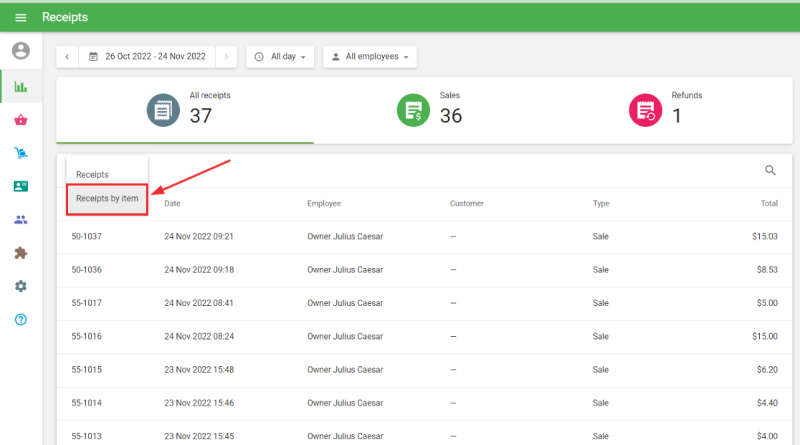Open the hamburger navigation menu
The image size is (800, 445).
click(20, 17)
